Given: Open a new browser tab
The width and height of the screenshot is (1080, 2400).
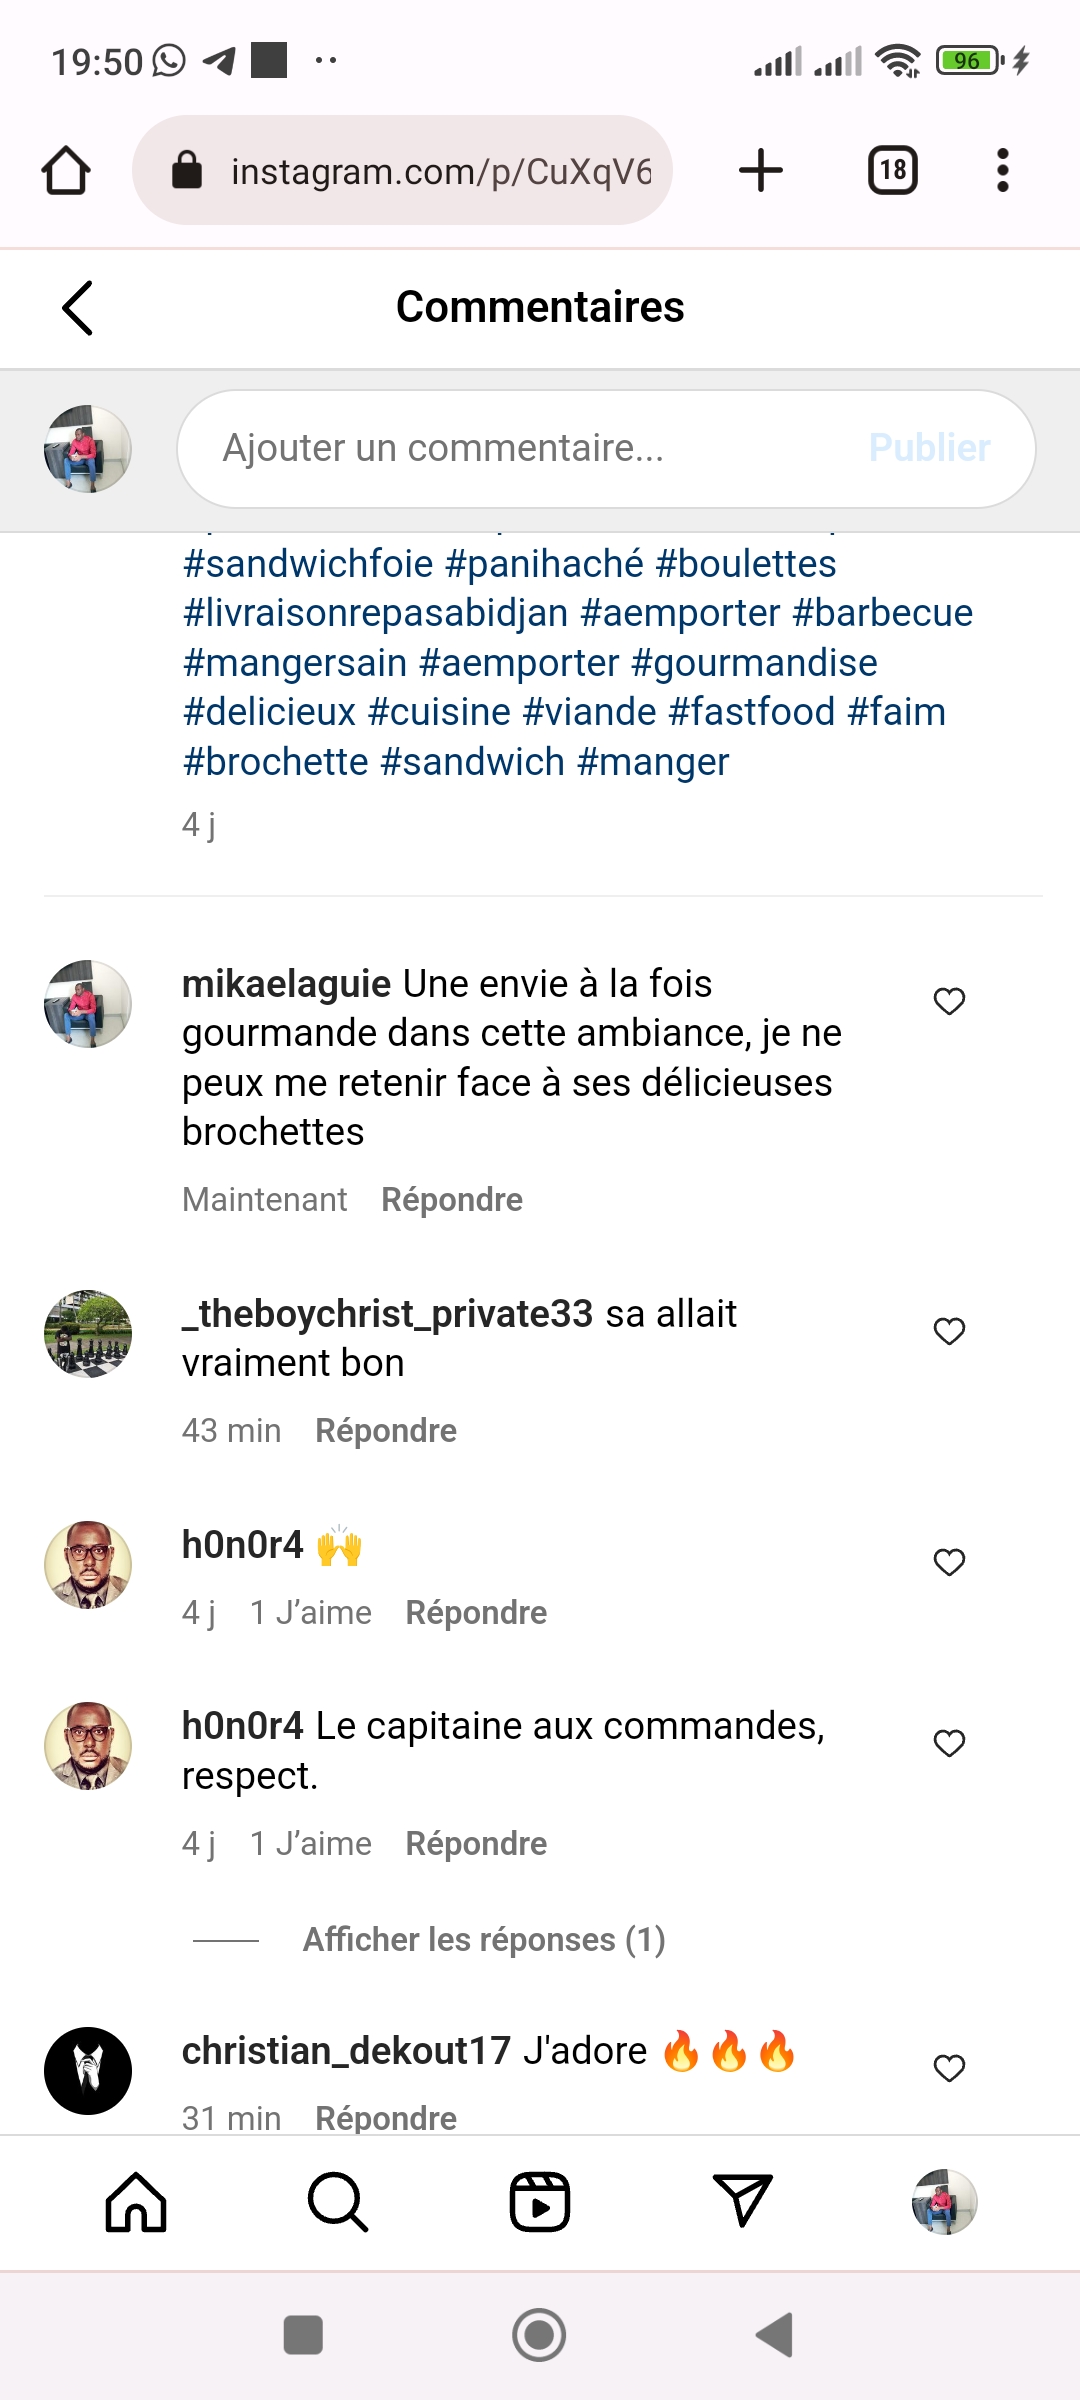Looking at the screenshot, I should (x=761, y=170).
